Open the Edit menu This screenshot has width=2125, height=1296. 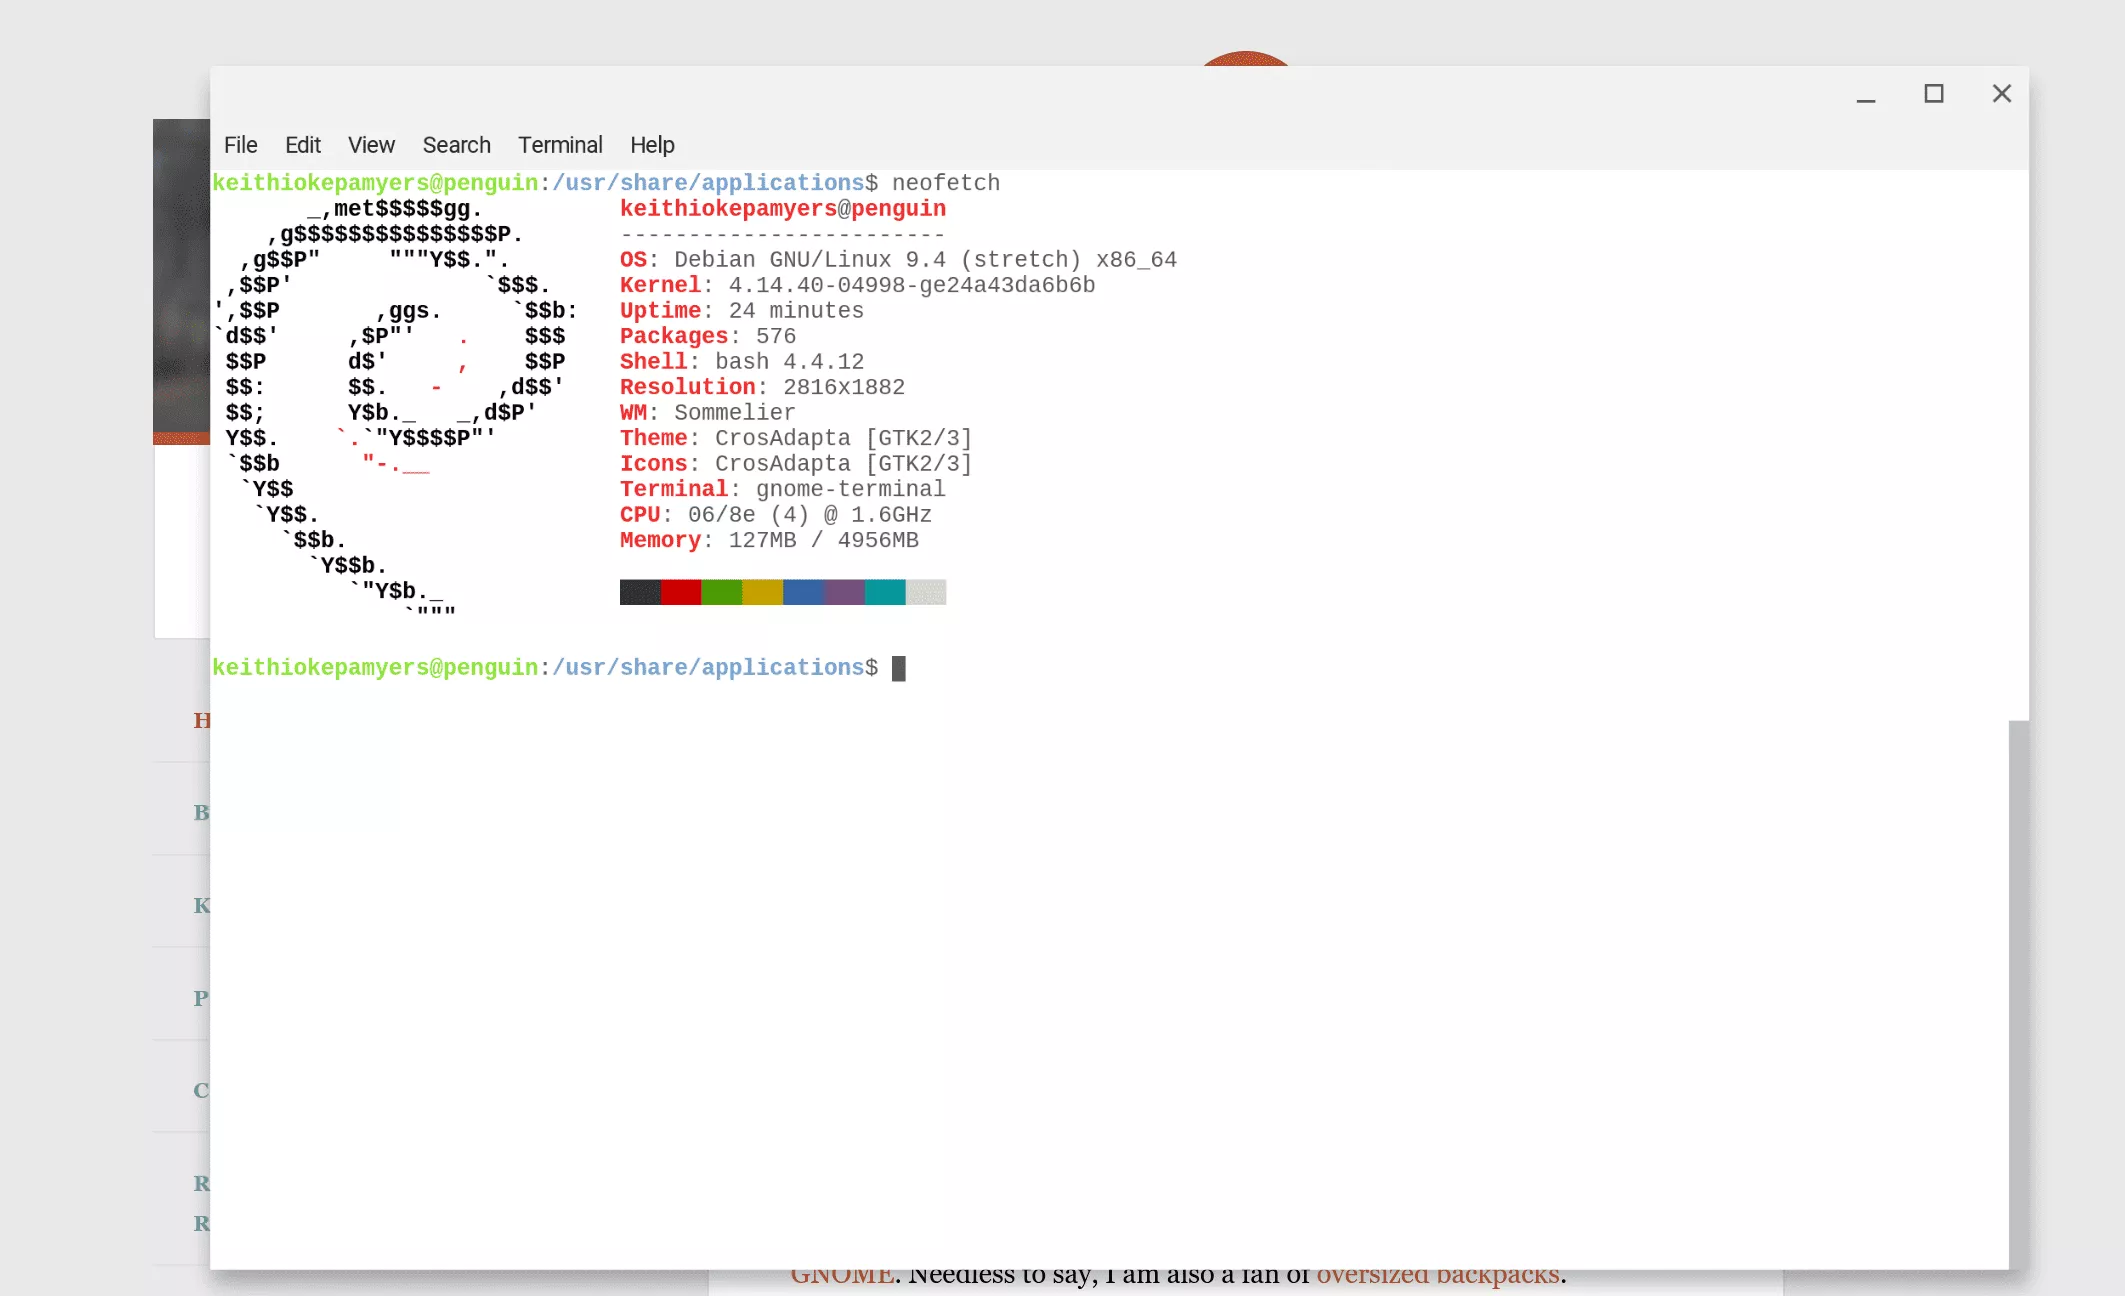pyautogui.click(x=302, y=144)
